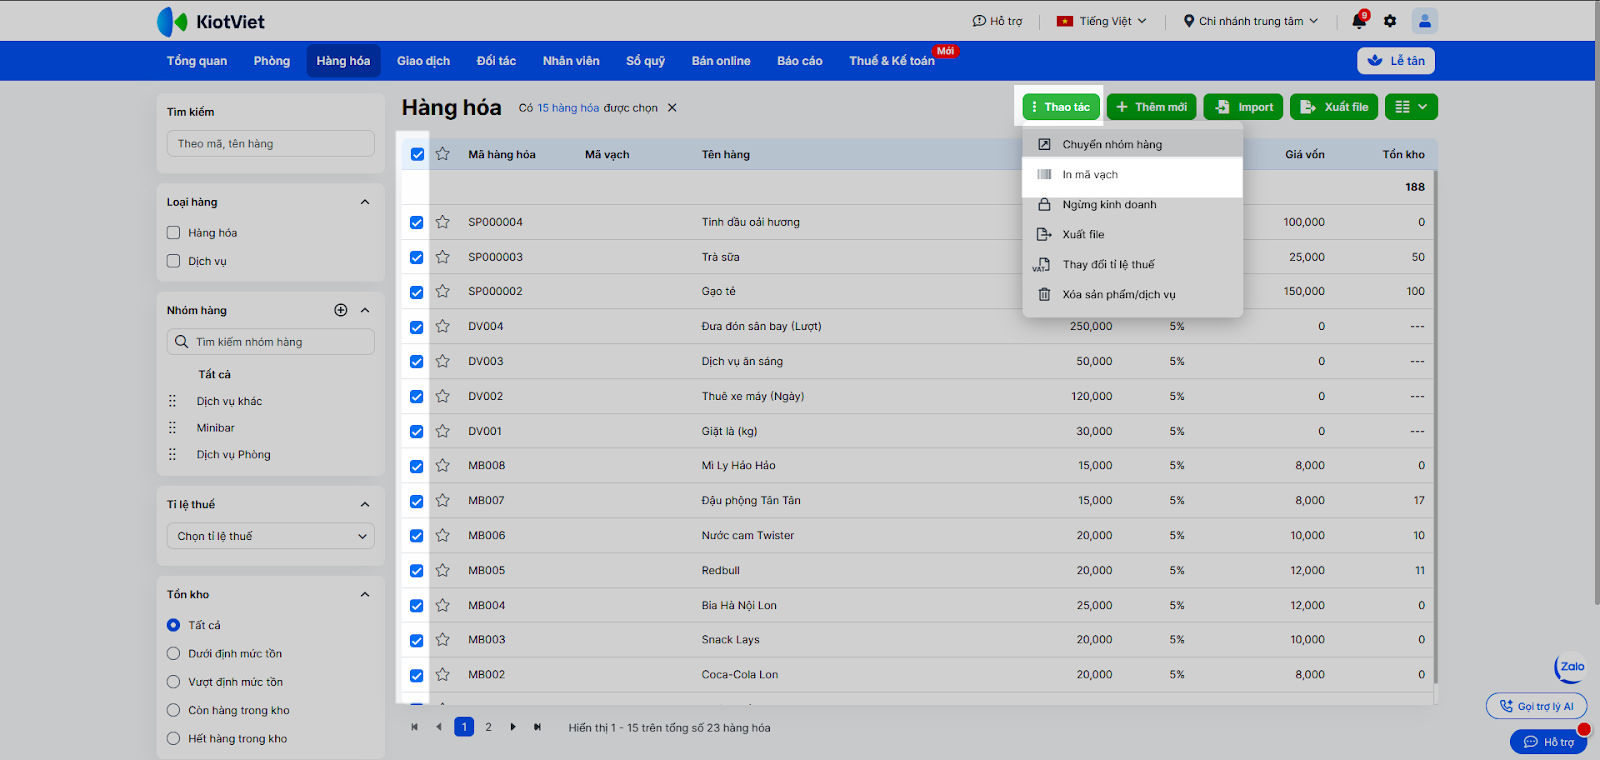The height and width of the screenshot is (760, 1600).
Task: Select the Tất cả stock radio
Action: click(174, 625)
